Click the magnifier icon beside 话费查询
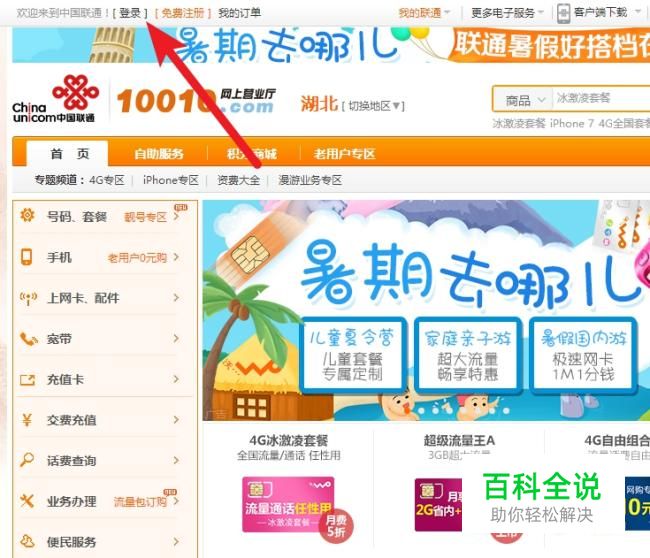 (x=27, y=460)
